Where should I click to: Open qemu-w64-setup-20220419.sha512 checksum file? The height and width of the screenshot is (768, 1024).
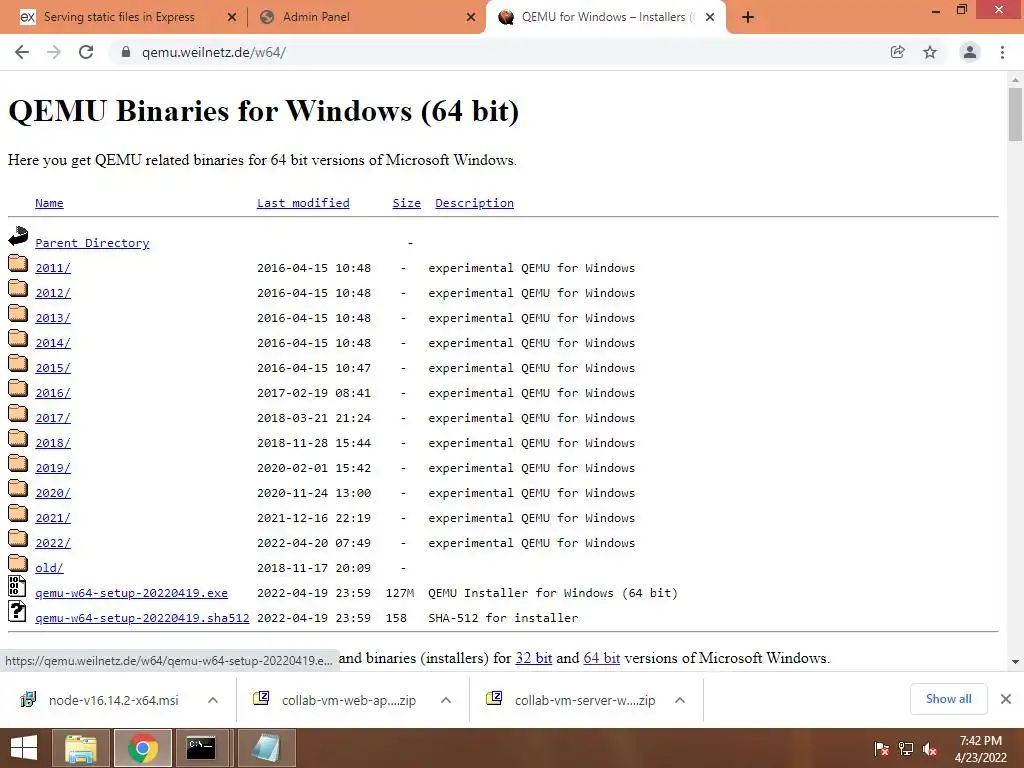point(142,618)
